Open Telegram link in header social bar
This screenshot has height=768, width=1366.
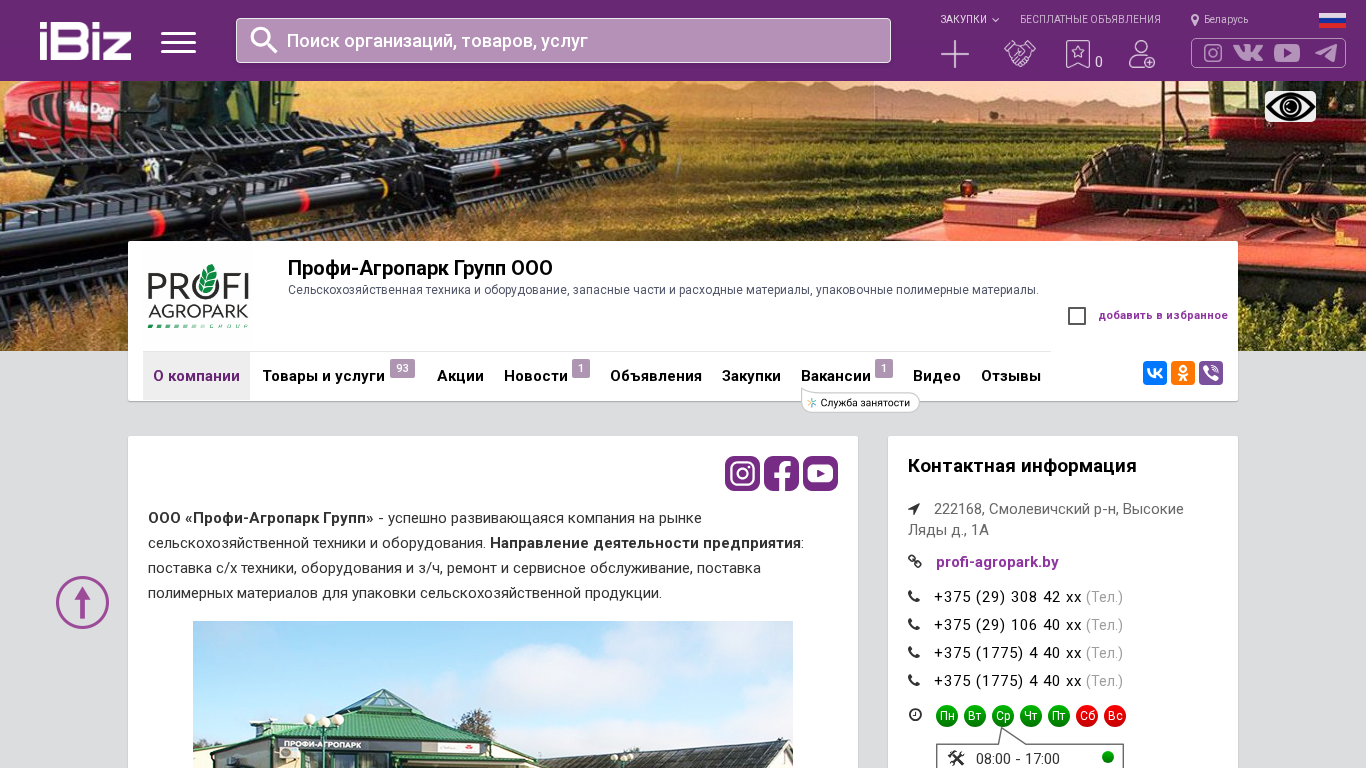[1326, 53]
